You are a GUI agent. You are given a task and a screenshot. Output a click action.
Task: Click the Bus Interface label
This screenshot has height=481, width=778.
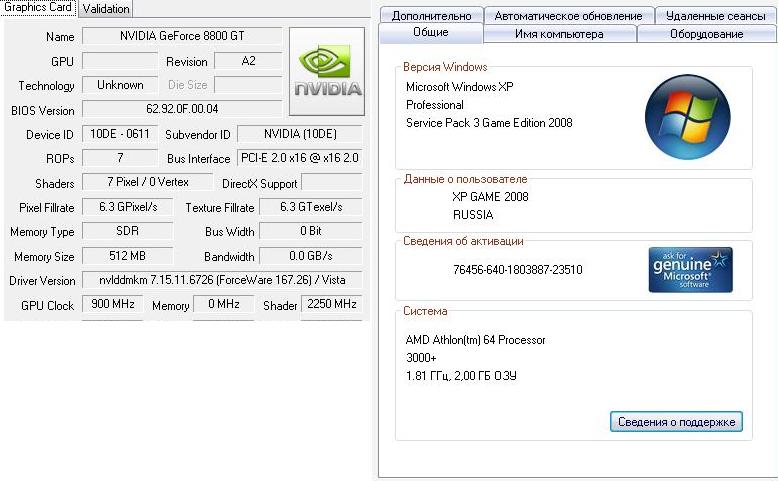198,159
